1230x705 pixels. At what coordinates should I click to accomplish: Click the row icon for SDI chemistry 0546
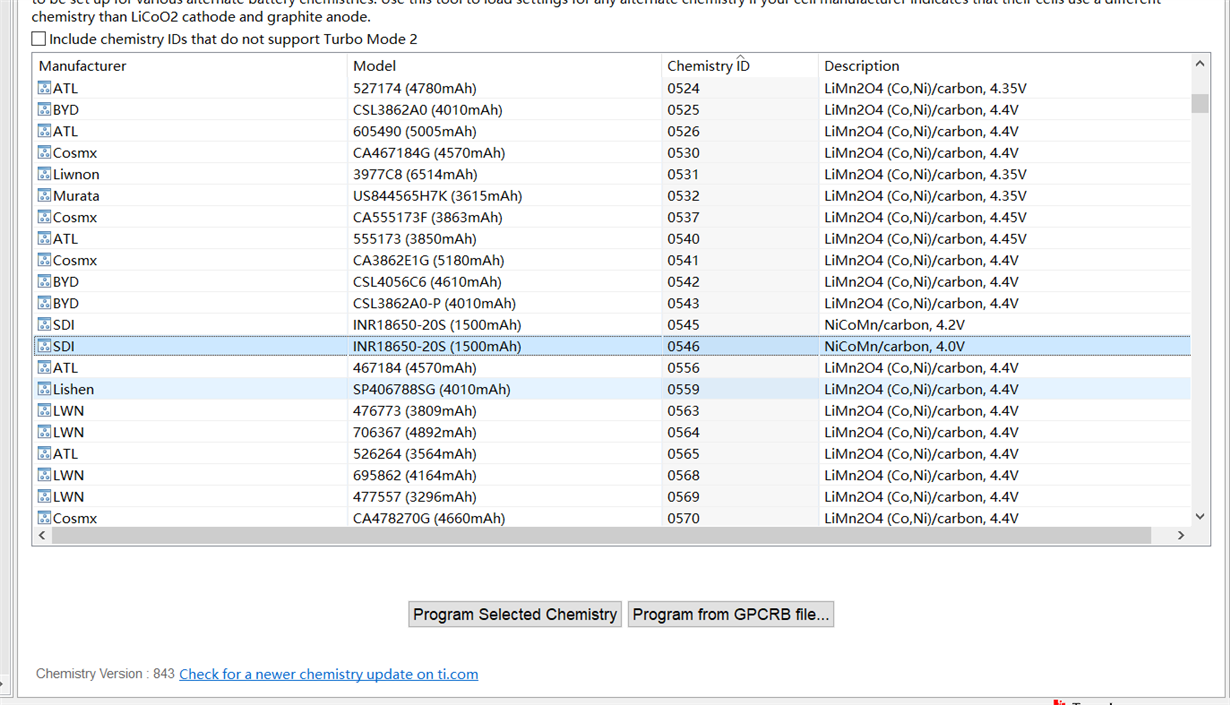click(x=44, y=346)
